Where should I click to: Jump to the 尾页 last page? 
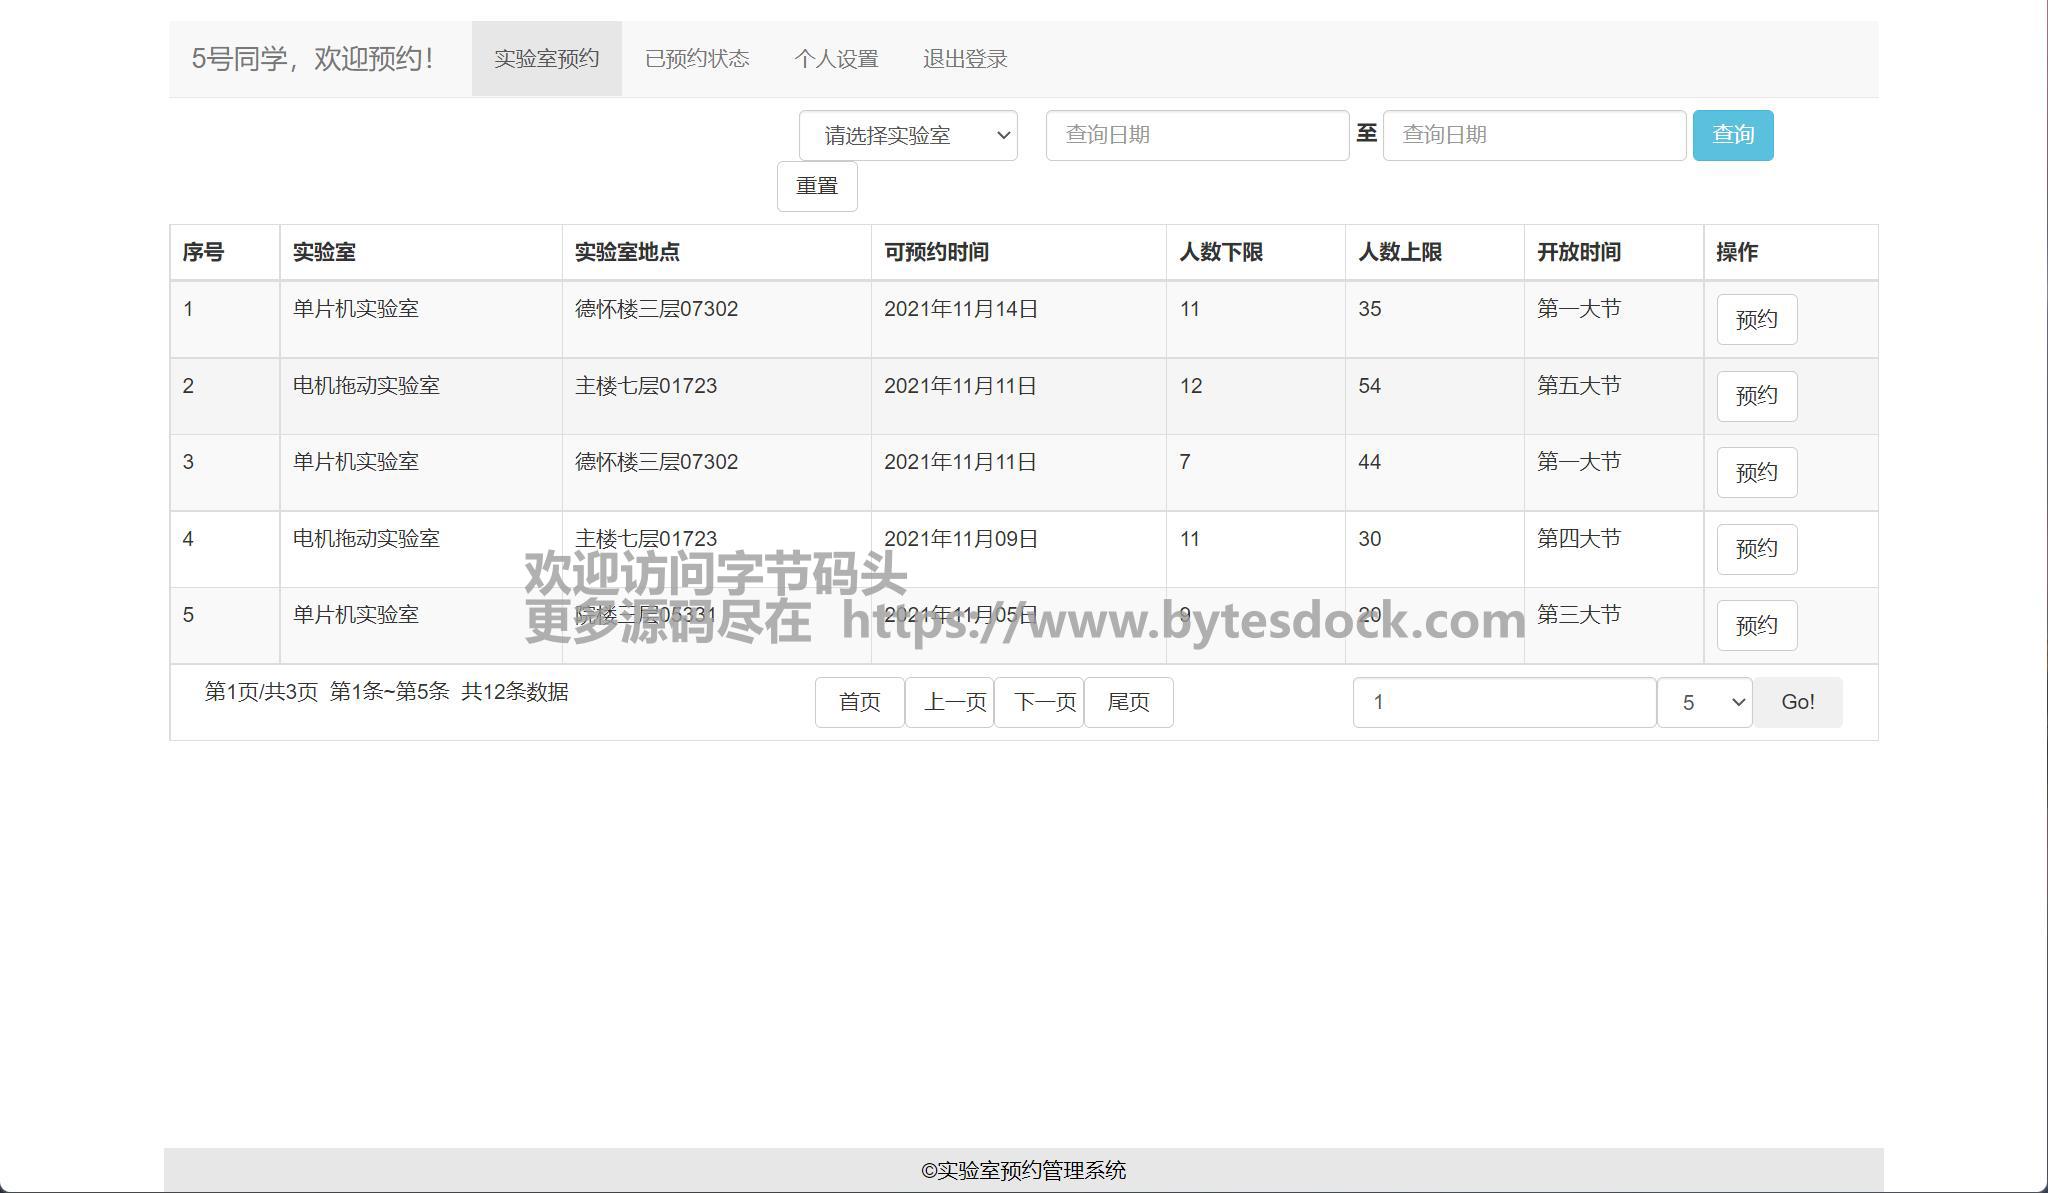[x=1128, y=702]
